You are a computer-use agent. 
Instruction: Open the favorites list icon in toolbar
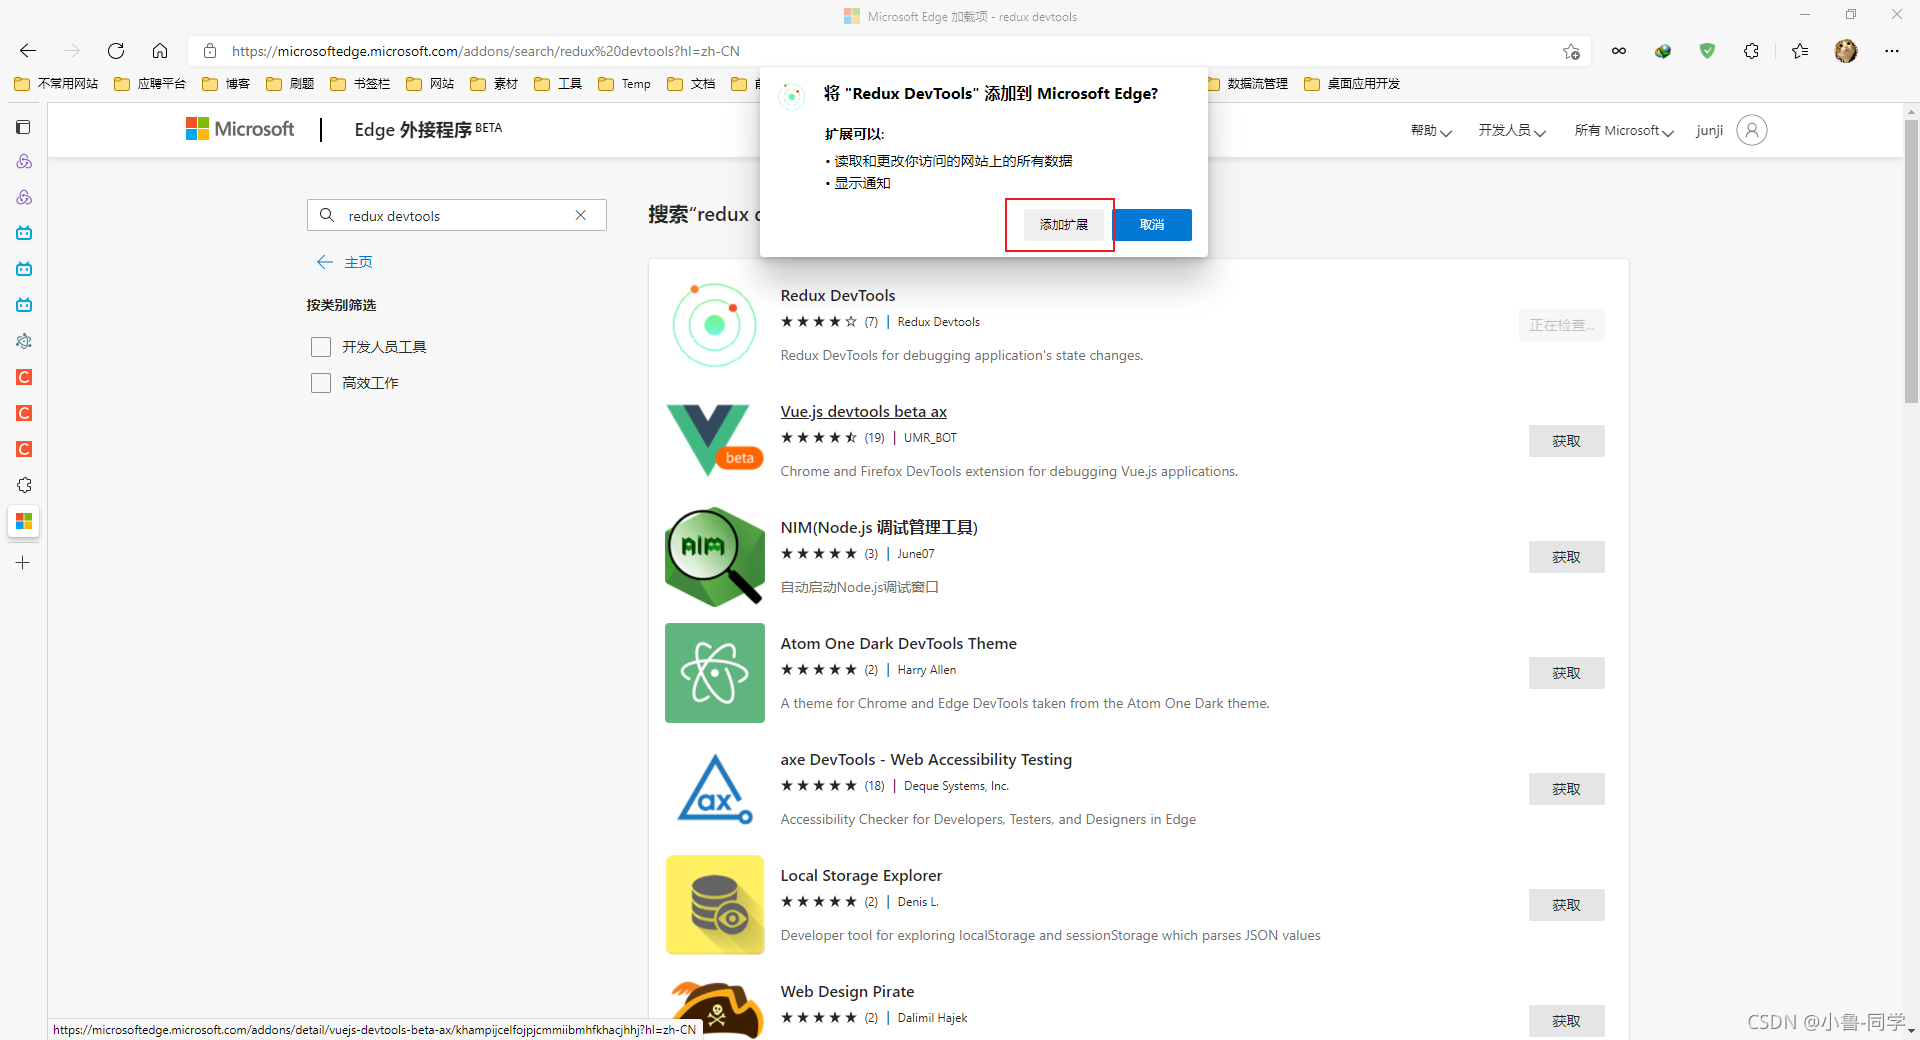point(1800,51)
